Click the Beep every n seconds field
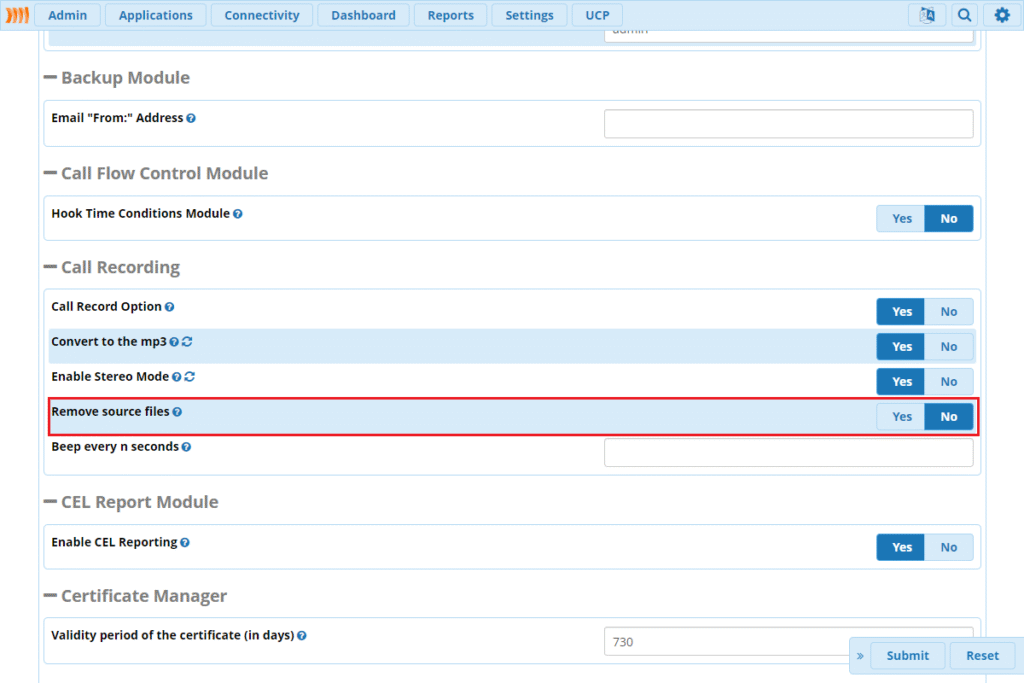This screenshot has width=1024, height=683. (x=788, y=453)
